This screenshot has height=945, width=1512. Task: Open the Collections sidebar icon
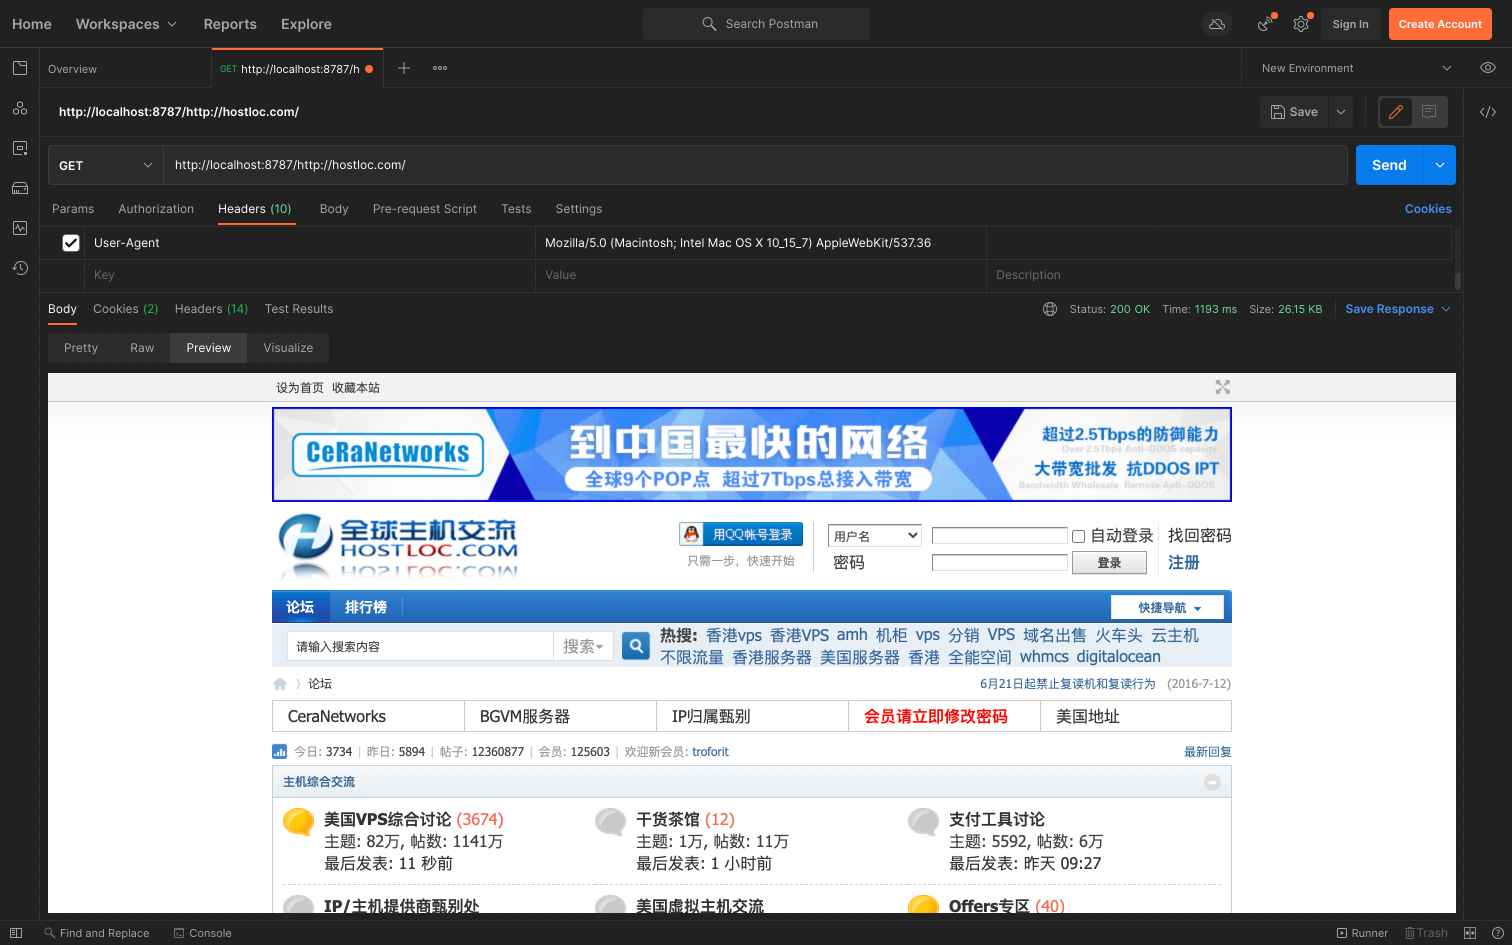[x=20, y=68]
